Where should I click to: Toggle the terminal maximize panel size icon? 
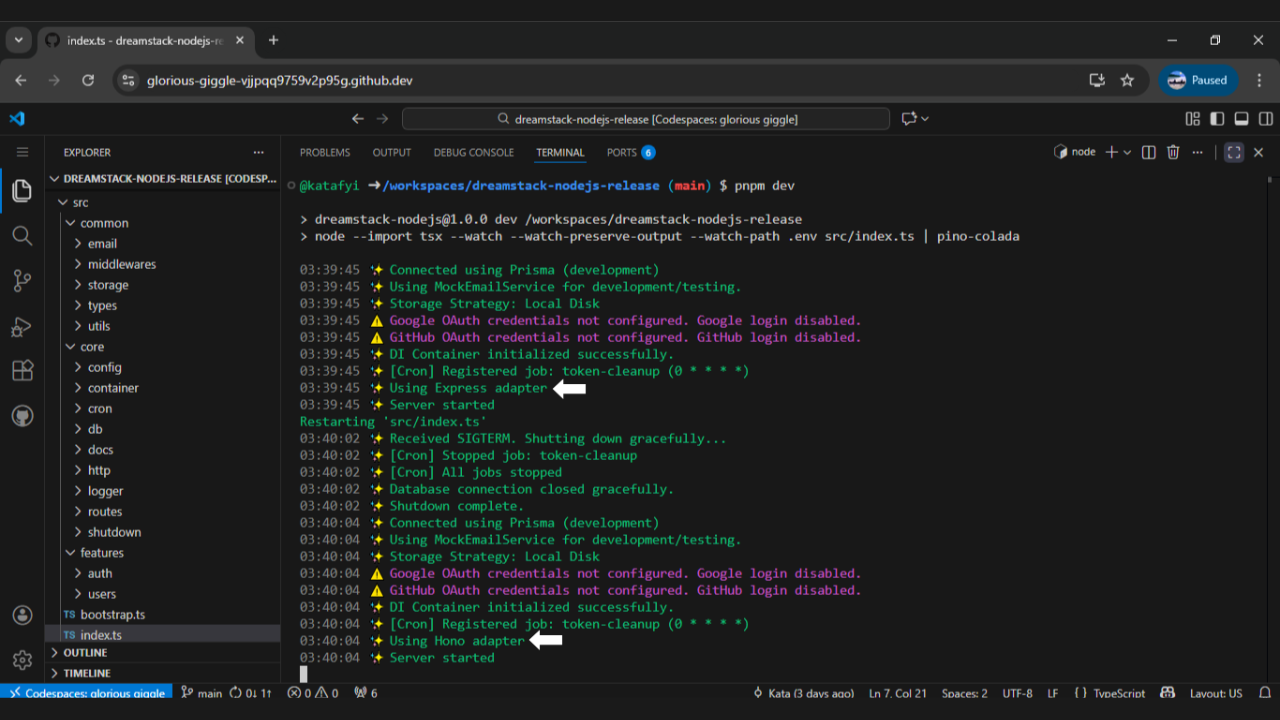1234,152
